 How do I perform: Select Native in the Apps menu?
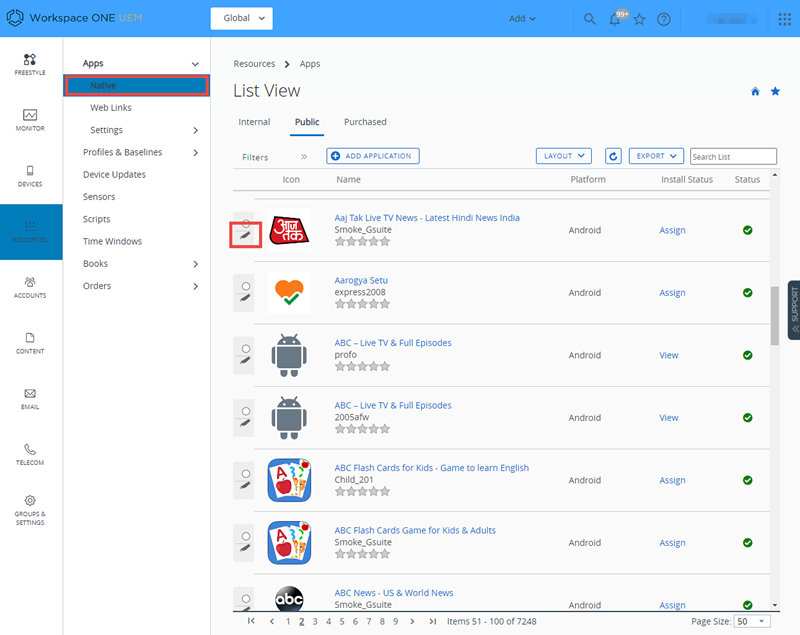coord(137,86)
